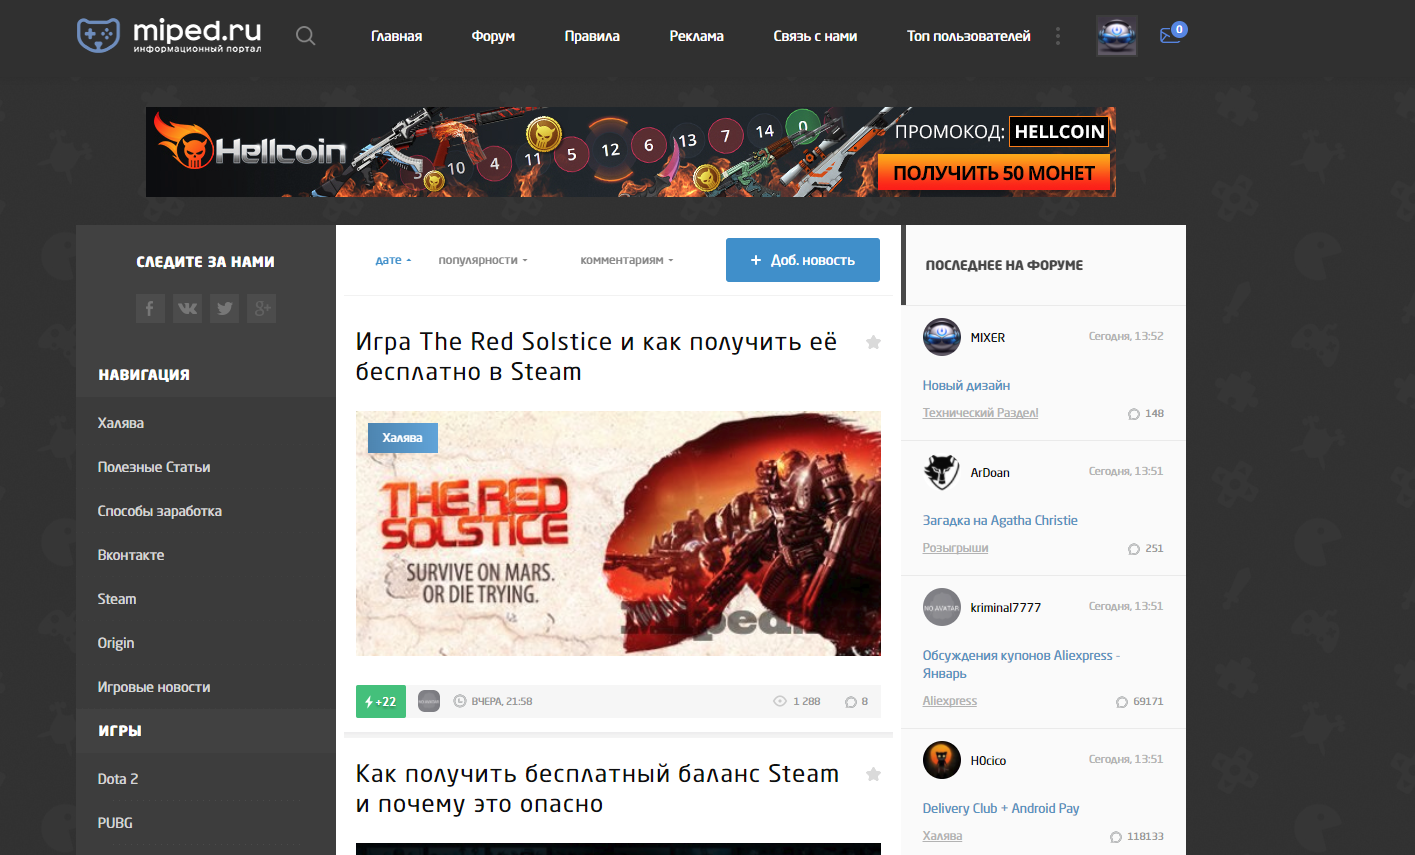Click the 148 replies count for Новый дизайн
Screen dimensions: 1415x855
(x=1146, y=413)
